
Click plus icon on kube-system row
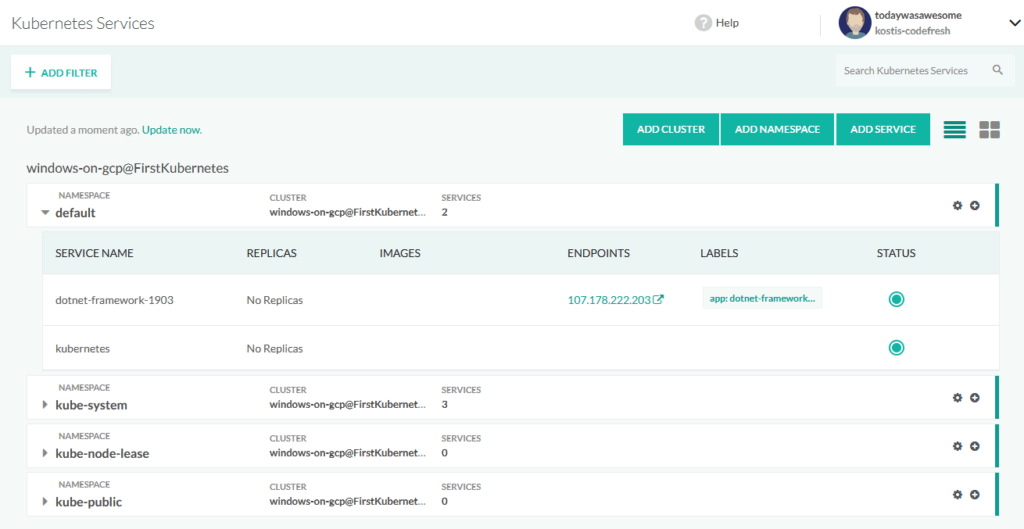(975, 398)
